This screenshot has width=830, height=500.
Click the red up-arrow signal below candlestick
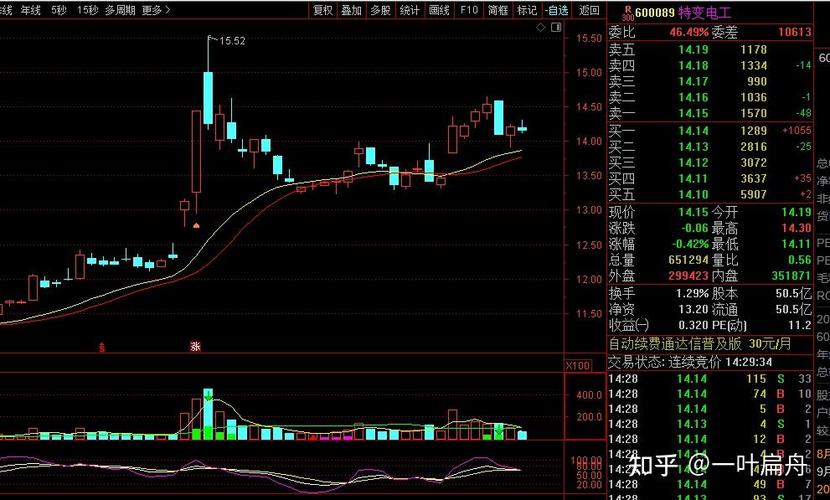point(196,225)
